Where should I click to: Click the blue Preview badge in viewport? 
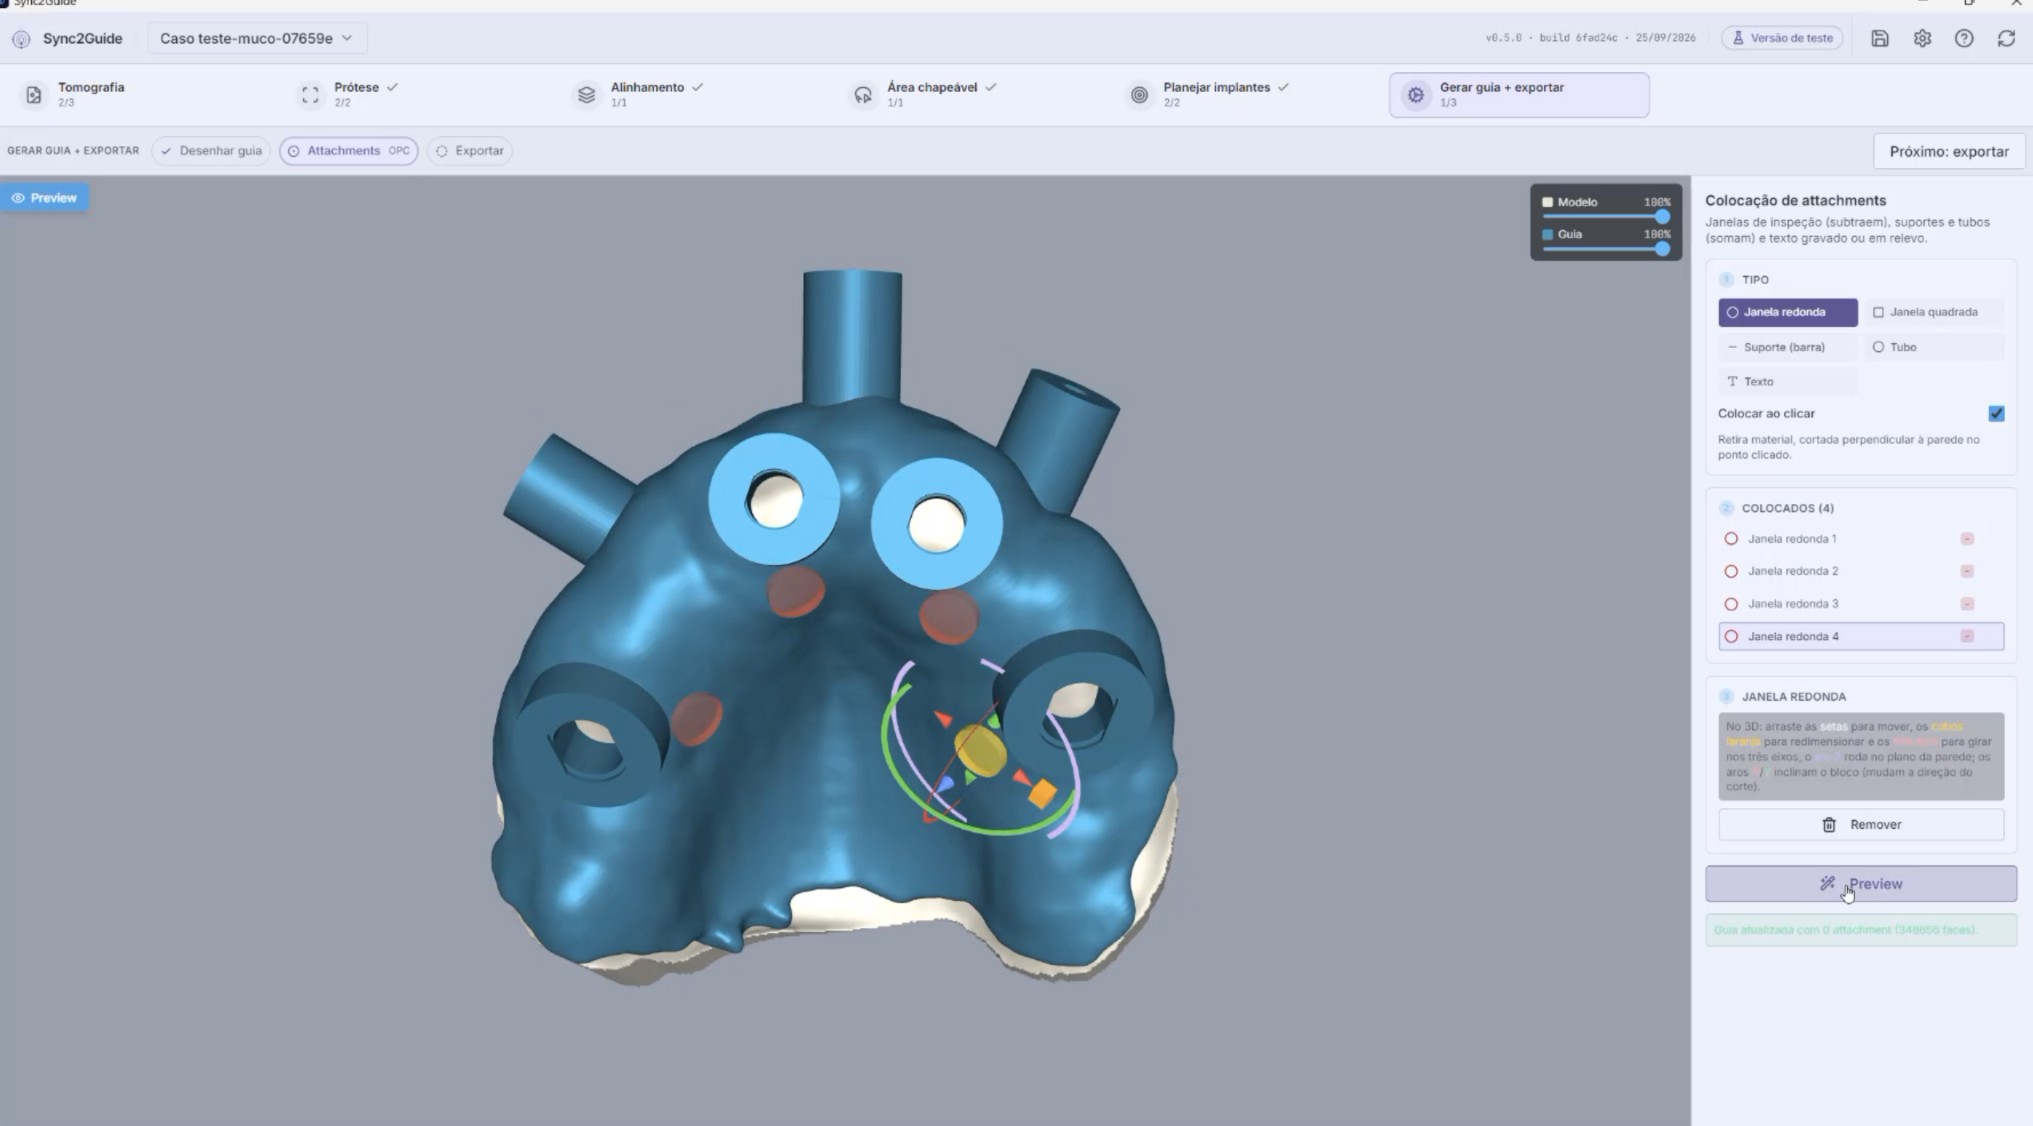[44, 198]
